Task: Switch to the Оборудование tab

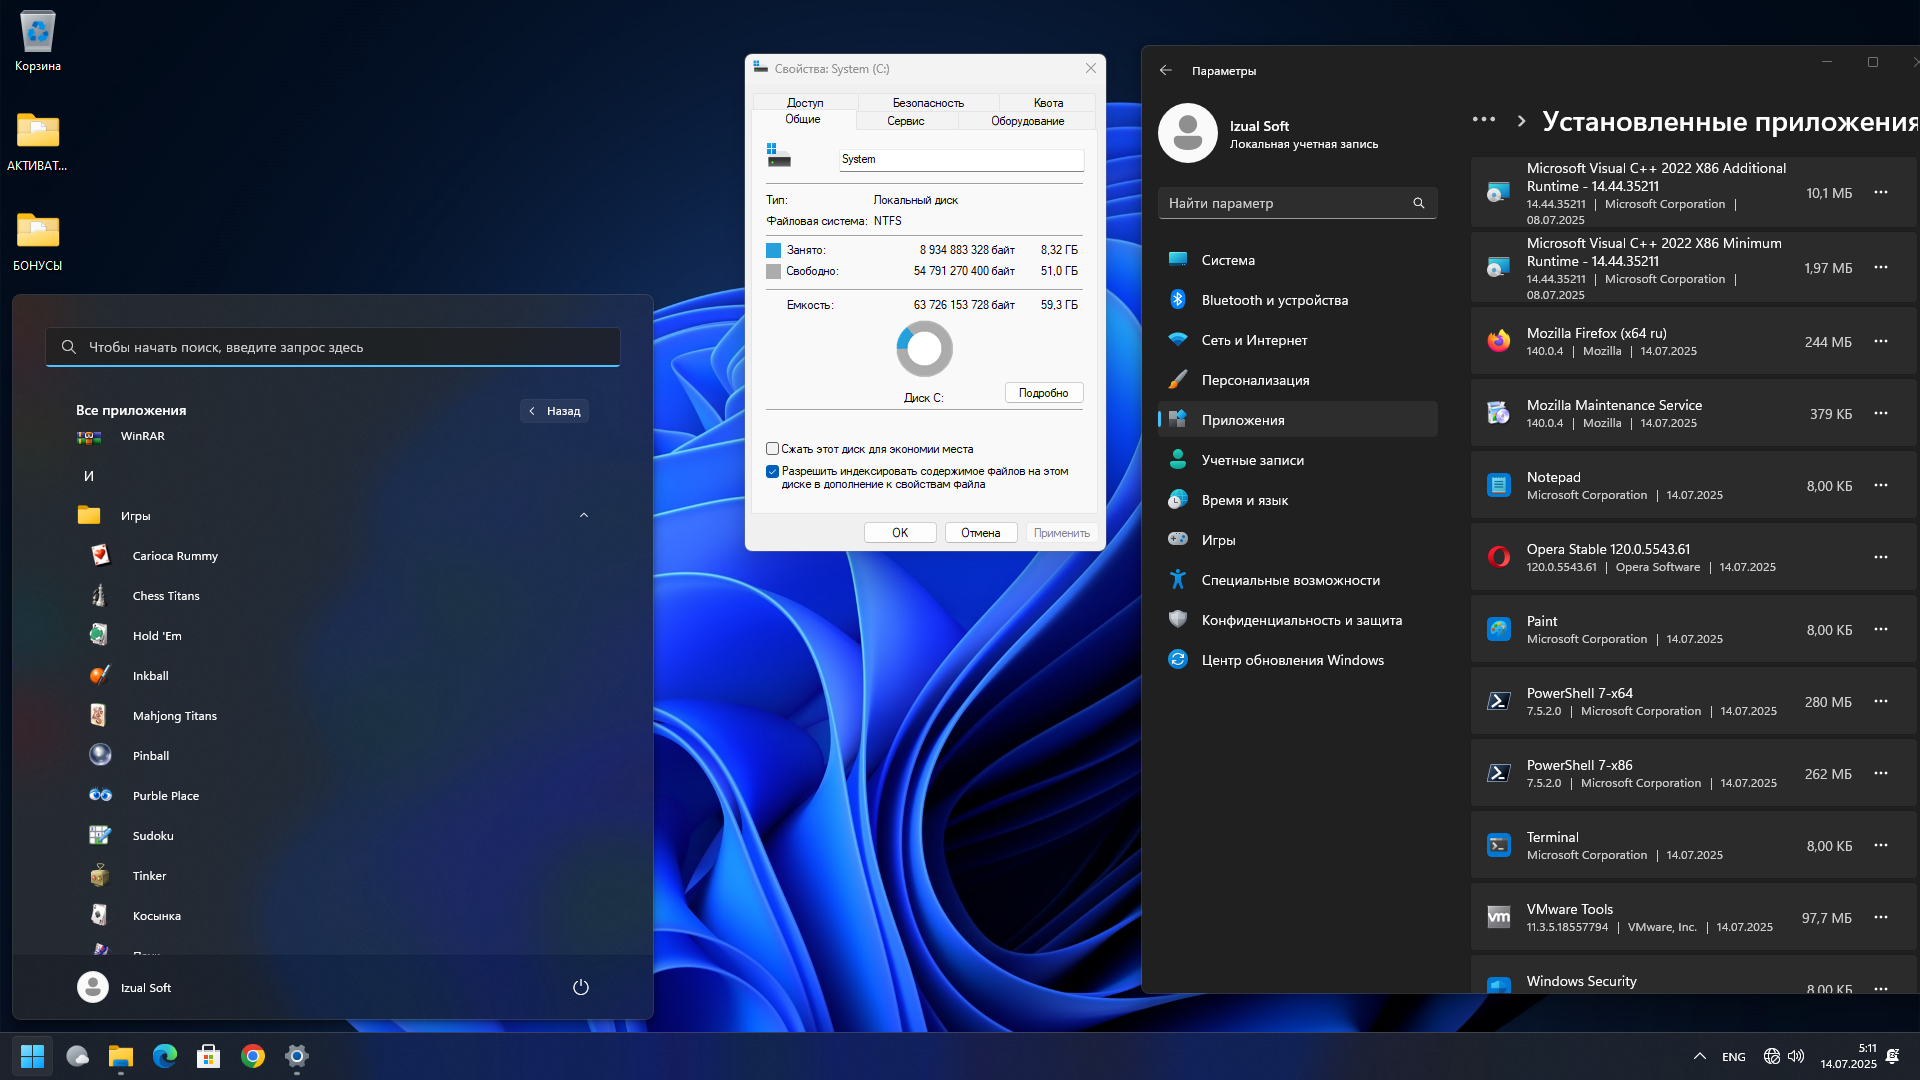Action: point(1027,121)
